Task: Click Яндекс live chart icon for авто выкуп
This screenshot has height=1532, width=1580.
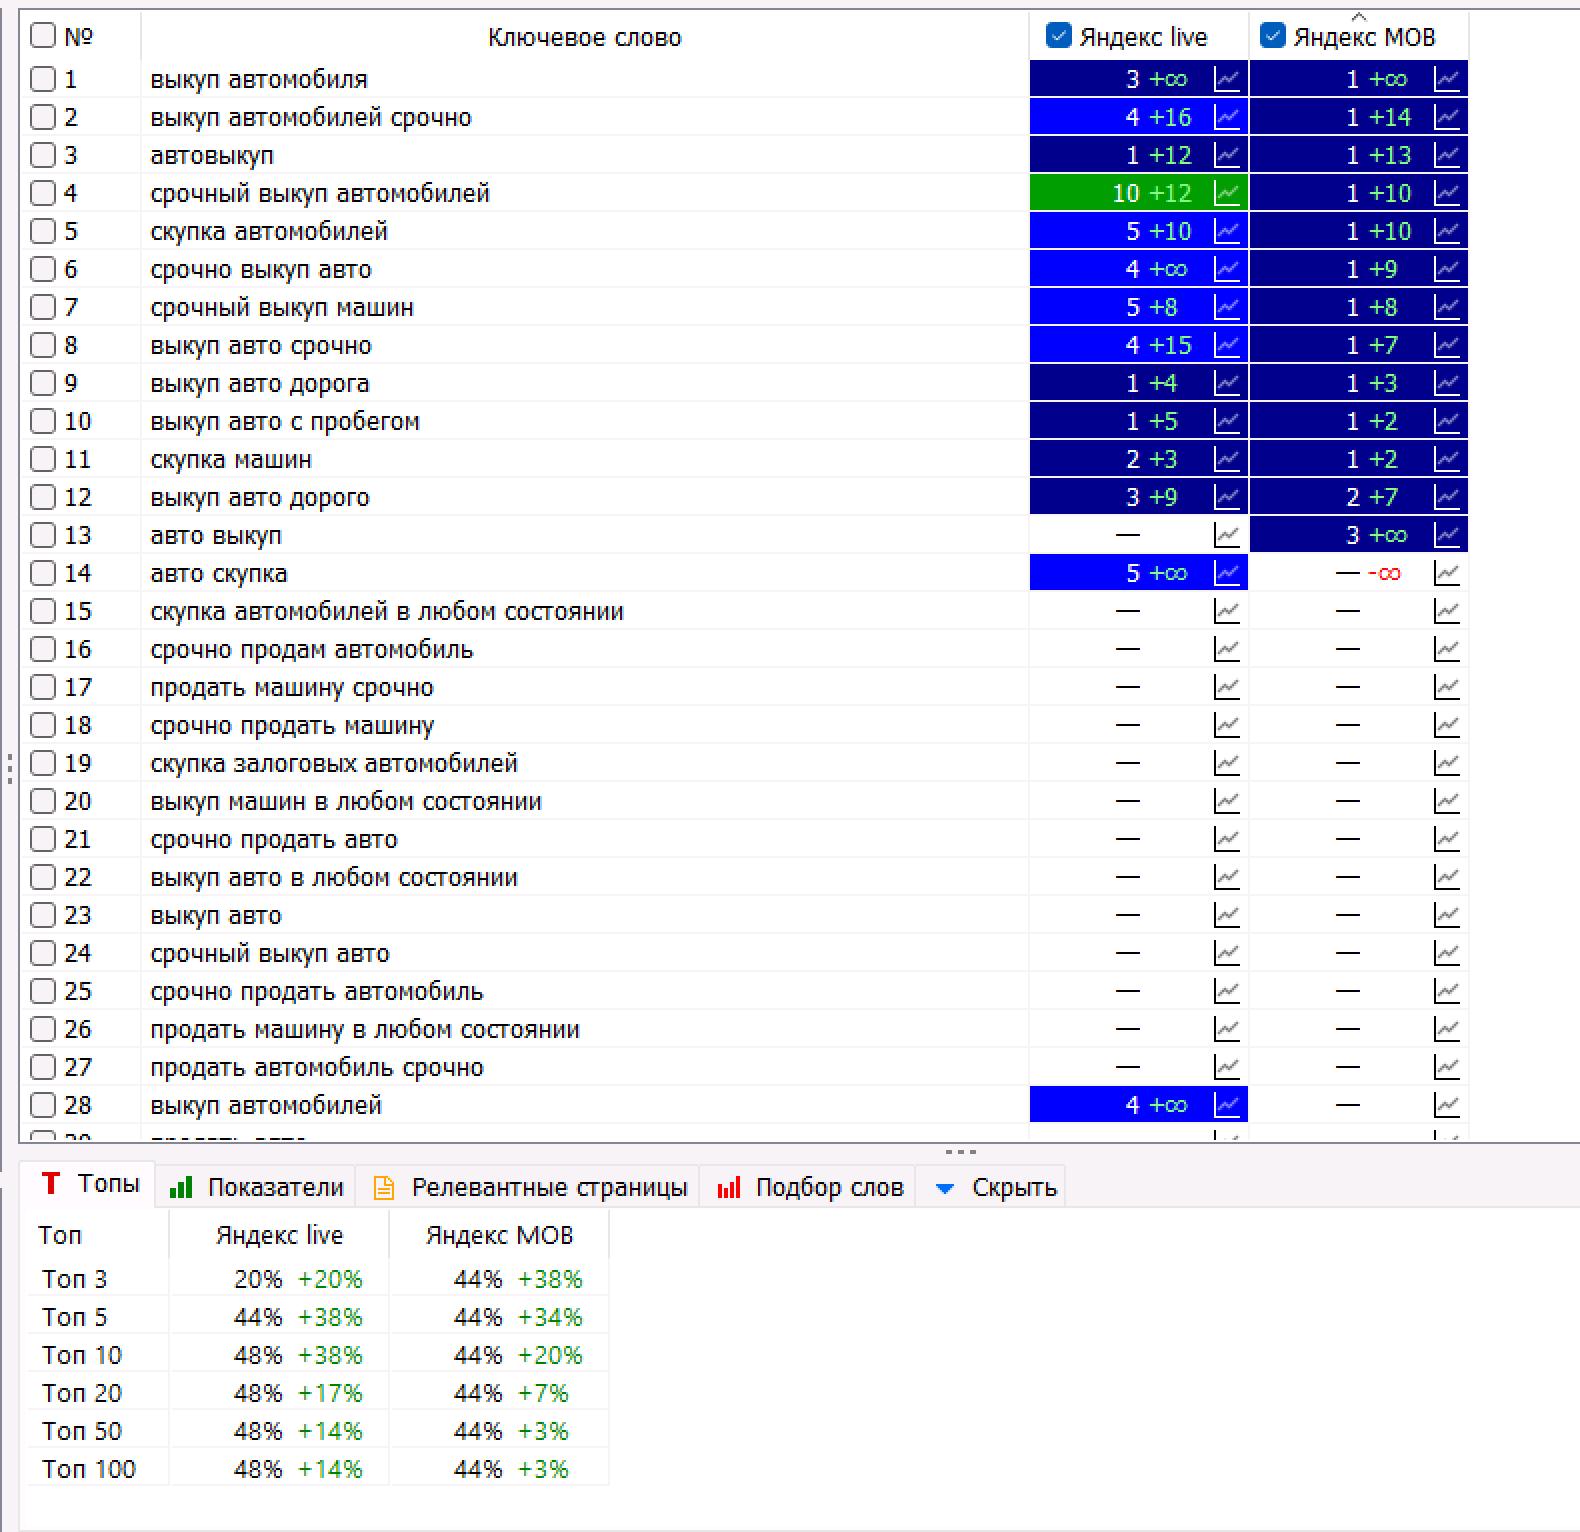Action: coord(1226,535)
